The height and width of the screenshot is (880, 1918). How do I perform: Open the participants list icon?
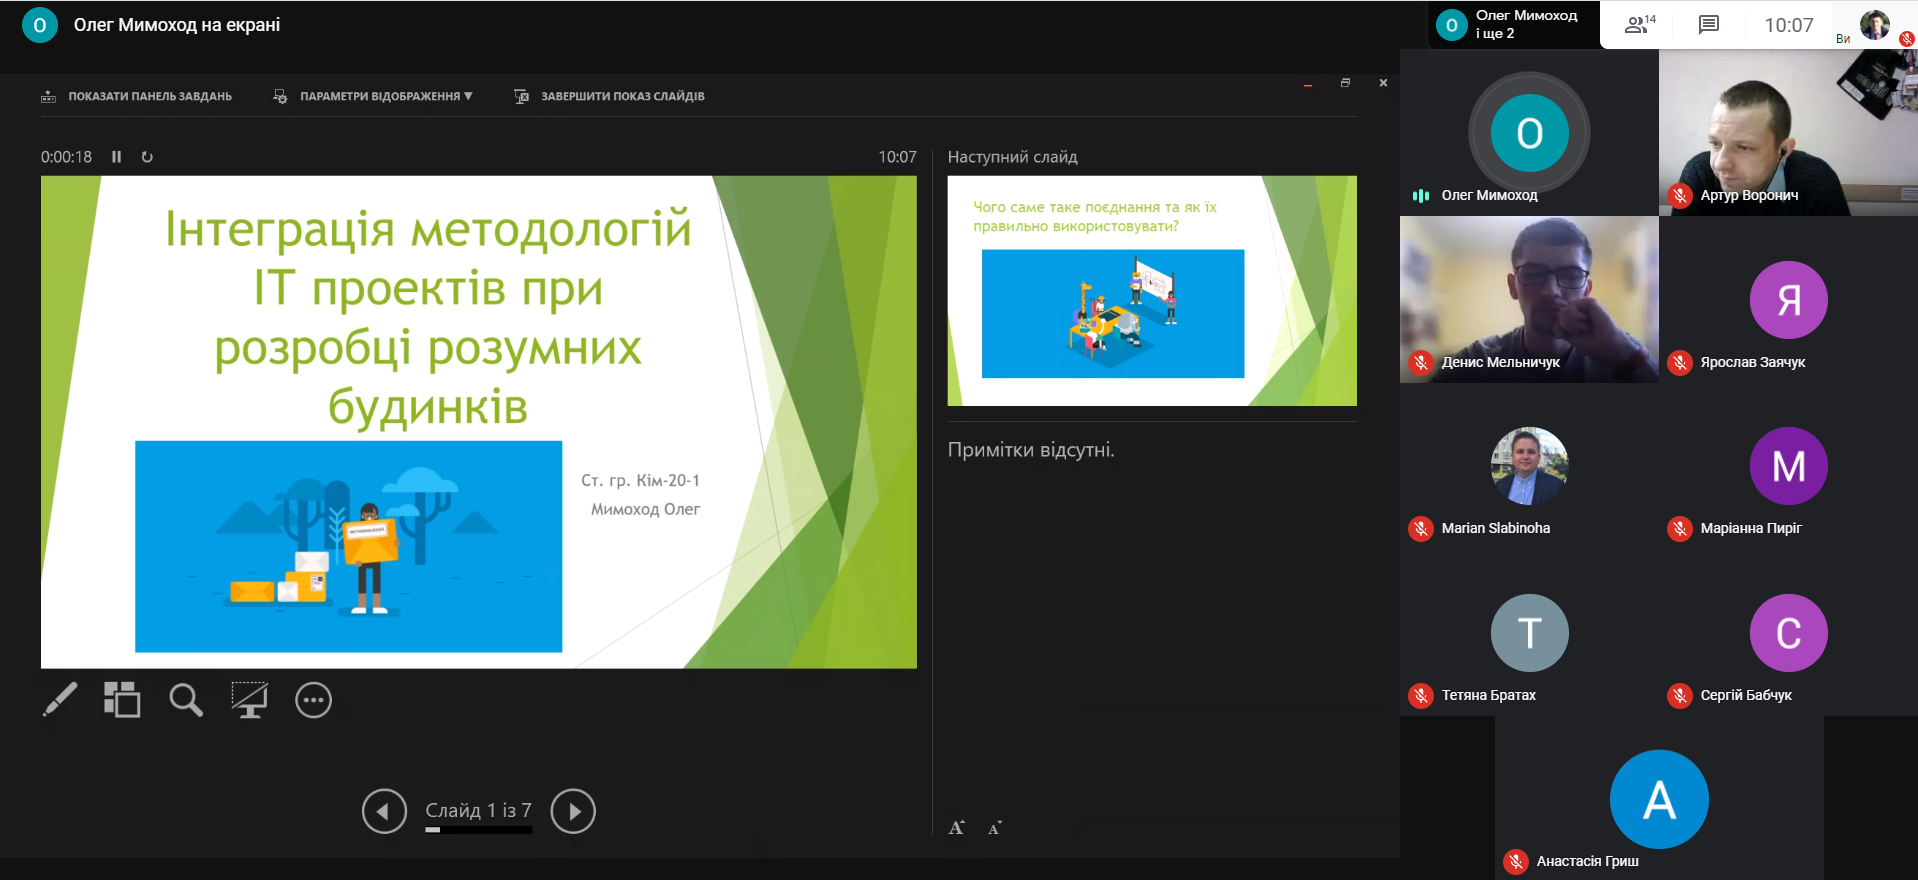1638,25
